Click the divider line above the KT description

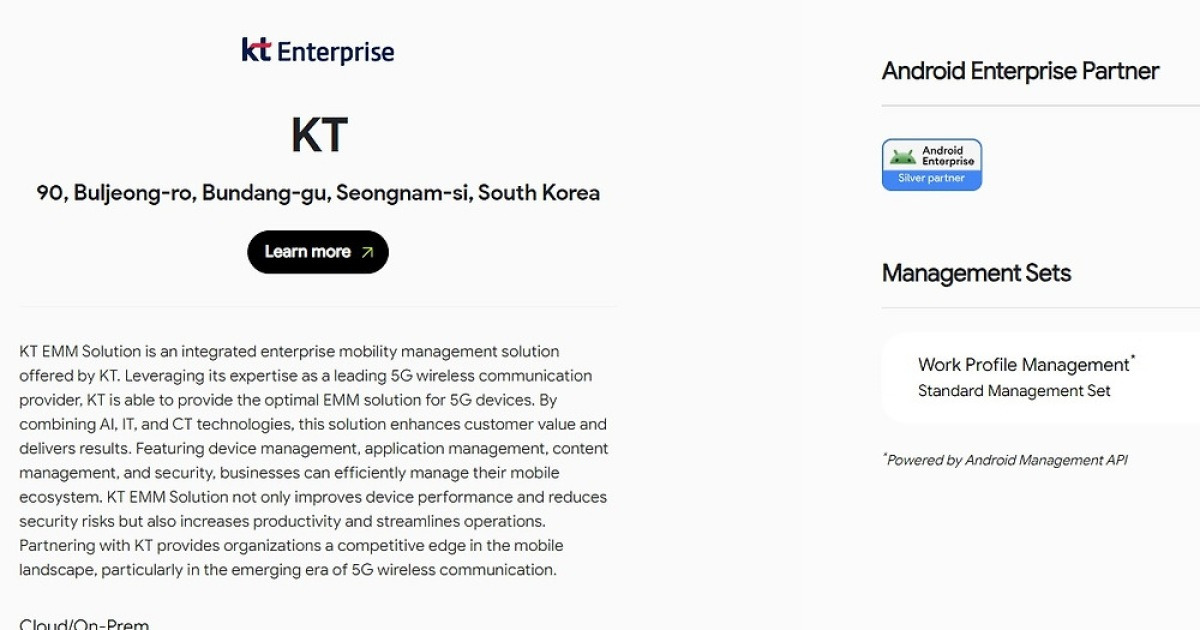[x=317, y=305]
